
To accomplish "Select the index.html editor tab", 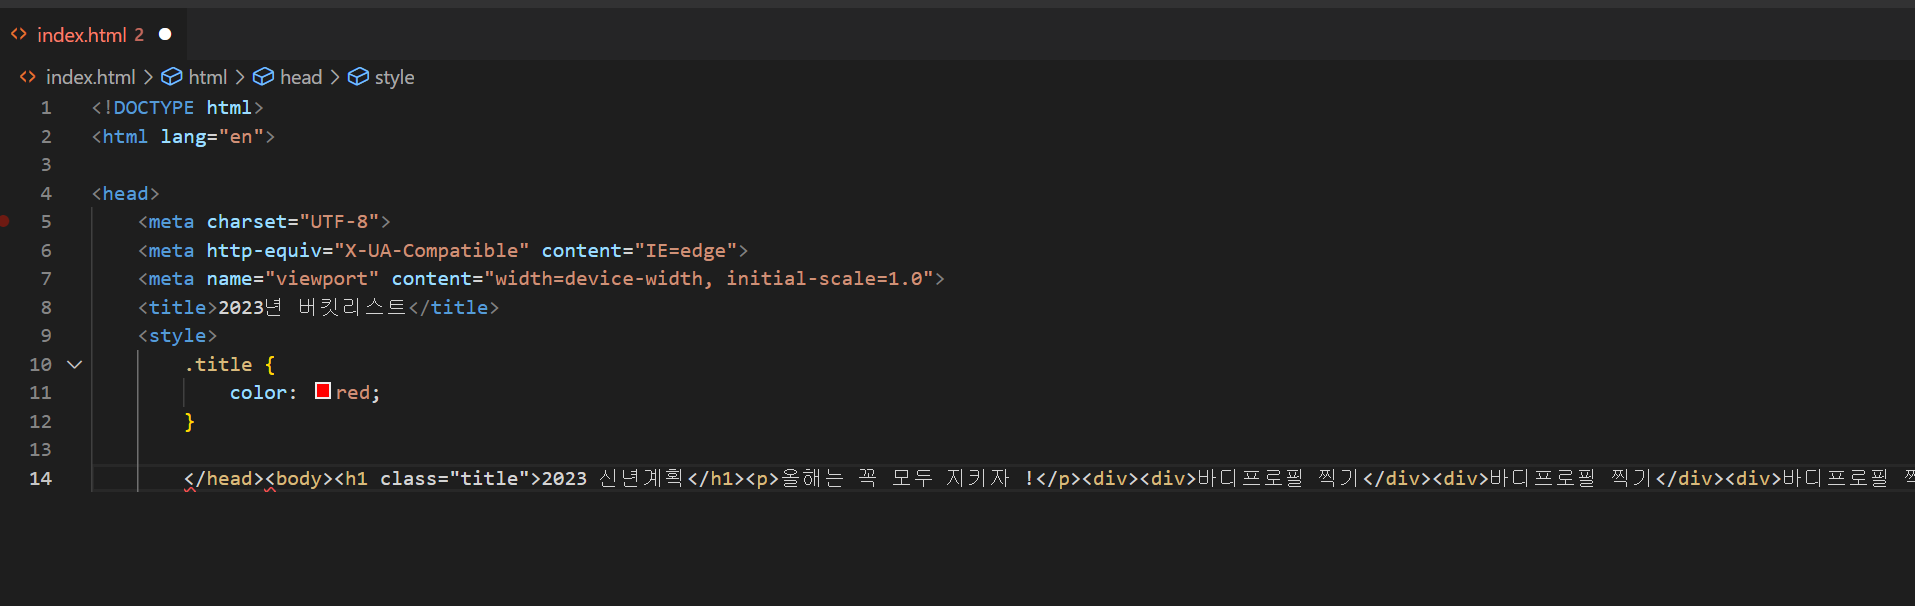I will coord(92,35).
